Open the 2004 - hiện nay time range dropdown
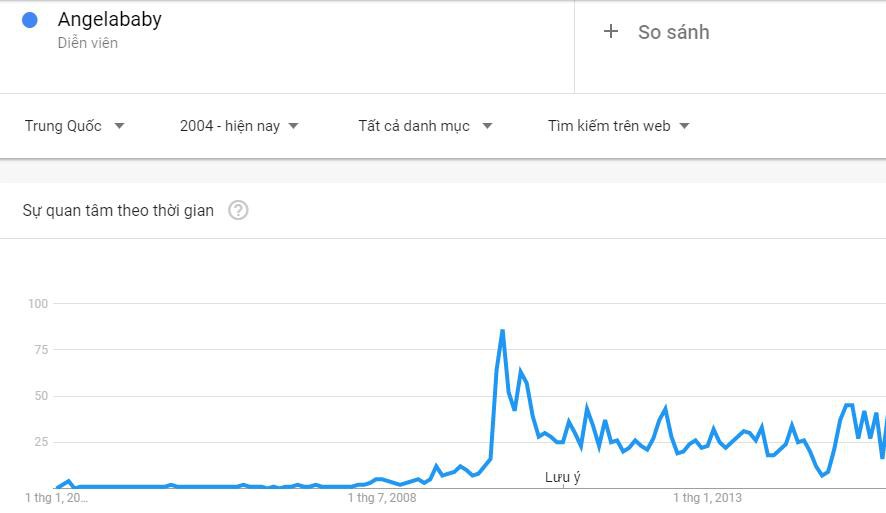This screenshot has width=886, height=513. coord(239,126)
